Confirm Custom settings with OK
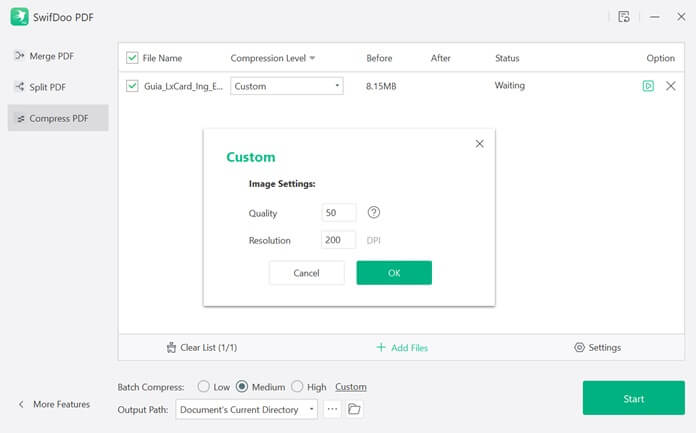This screenshot has height=433, width=696. click(x=394, y=273)
